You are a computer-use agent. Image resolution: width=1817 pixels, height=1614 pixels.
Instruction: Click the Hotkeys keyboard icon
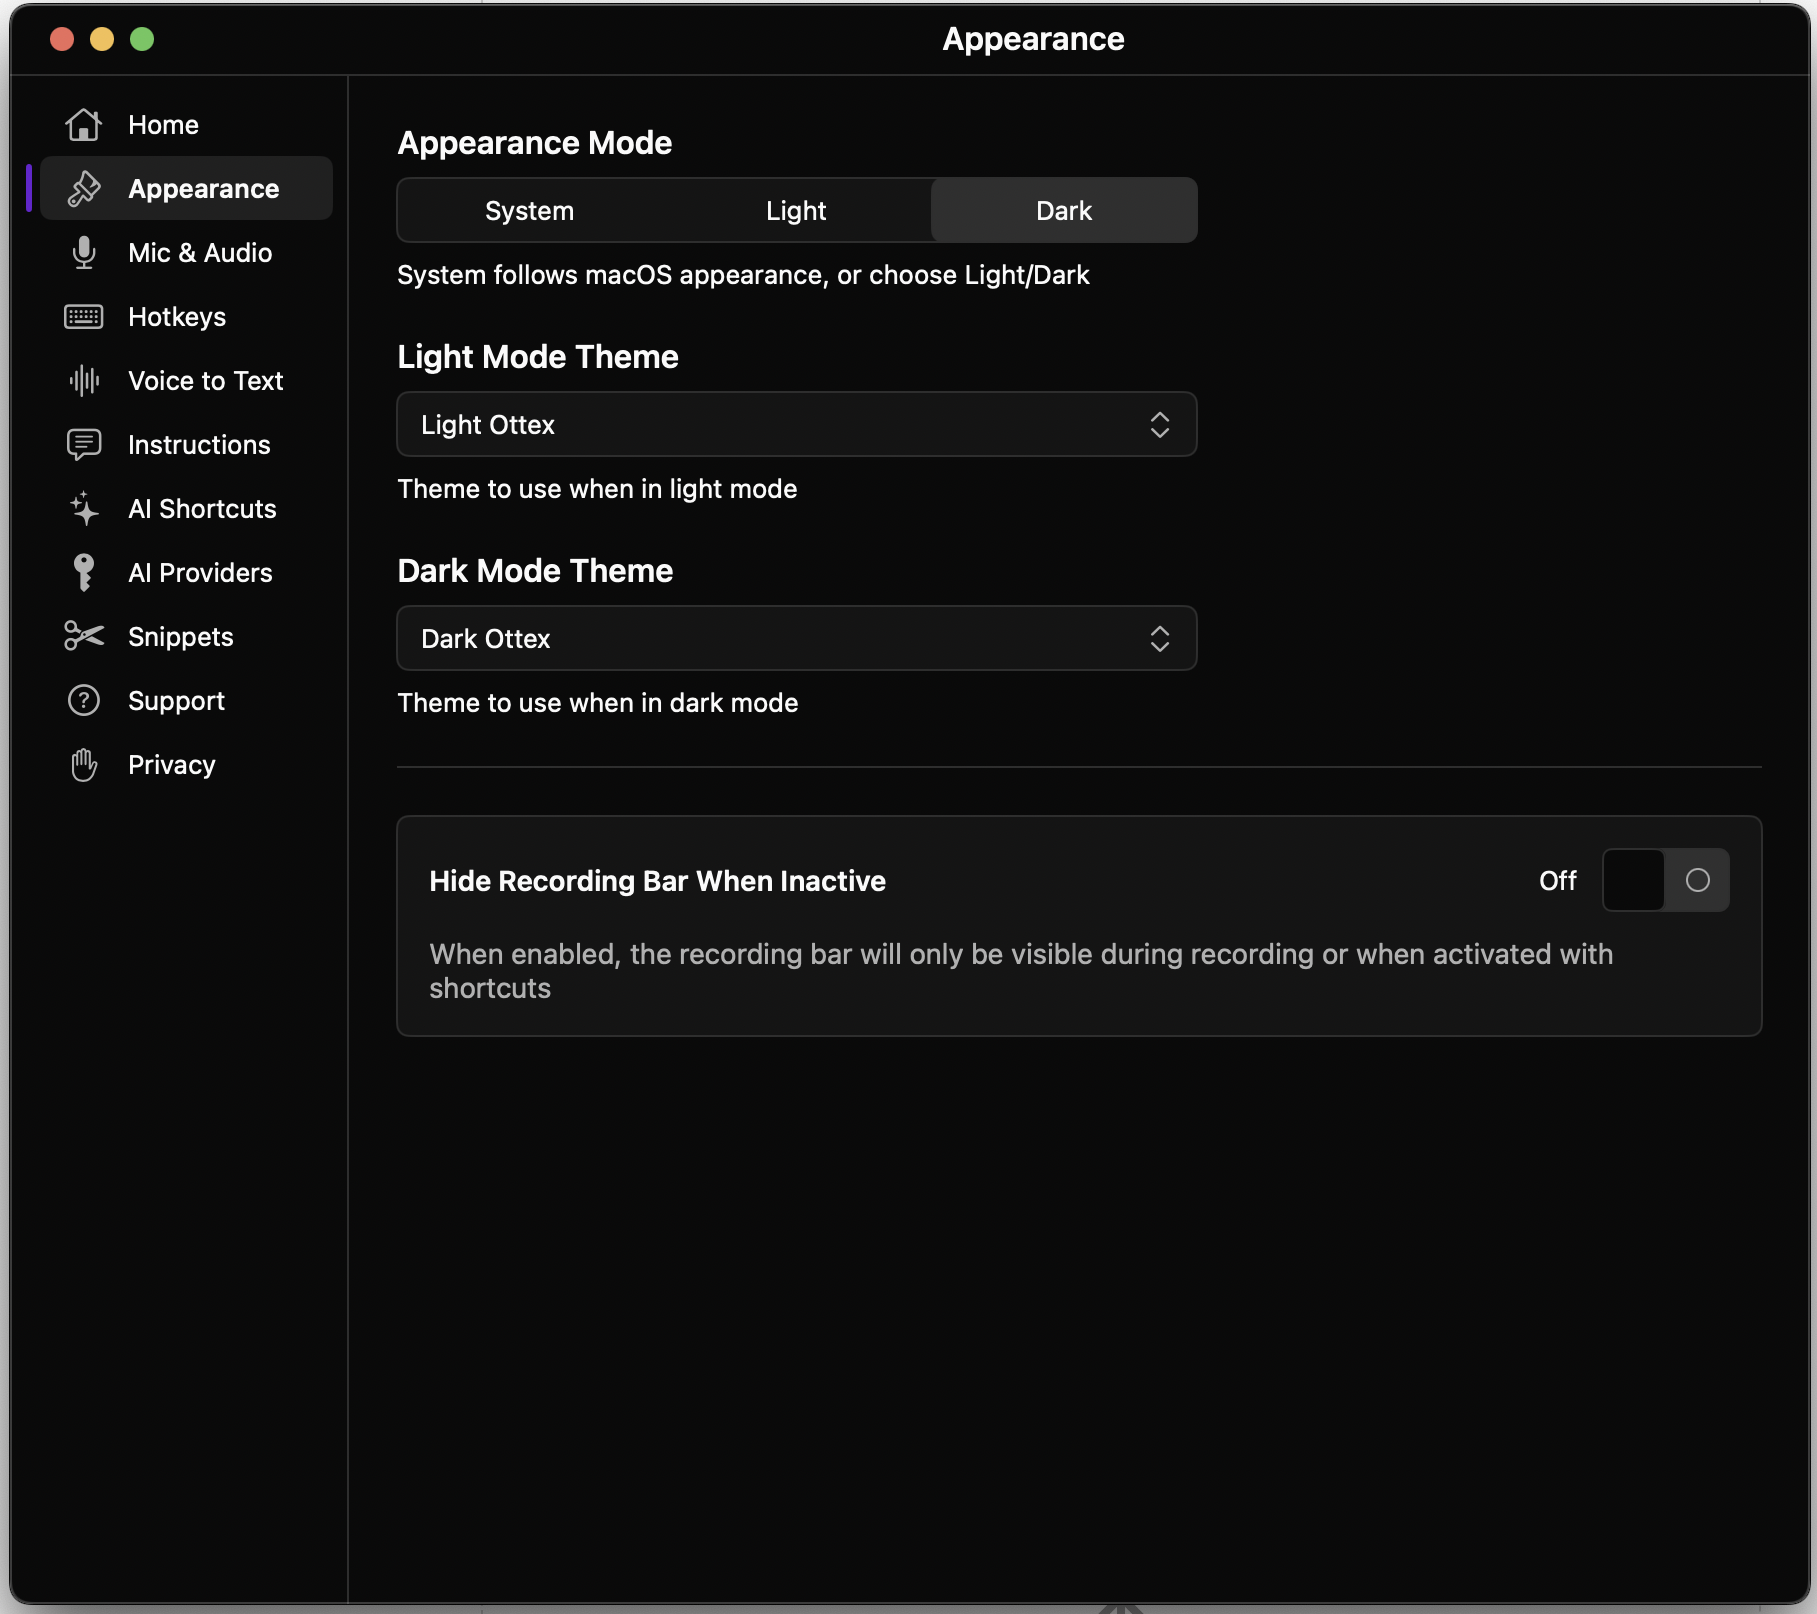(84, 316)
